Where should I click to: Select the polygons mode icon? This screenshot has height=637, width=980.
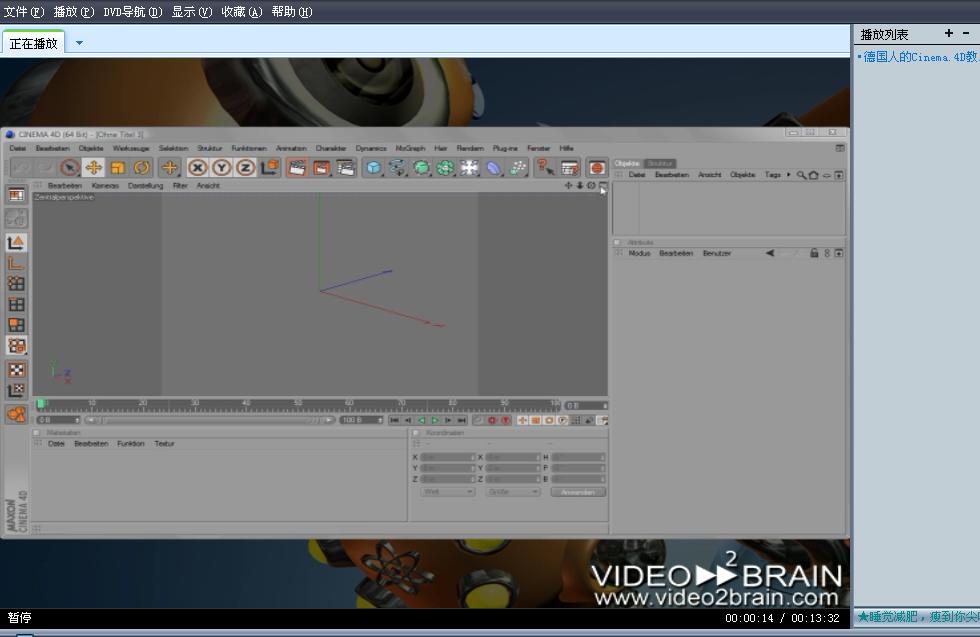16,325
